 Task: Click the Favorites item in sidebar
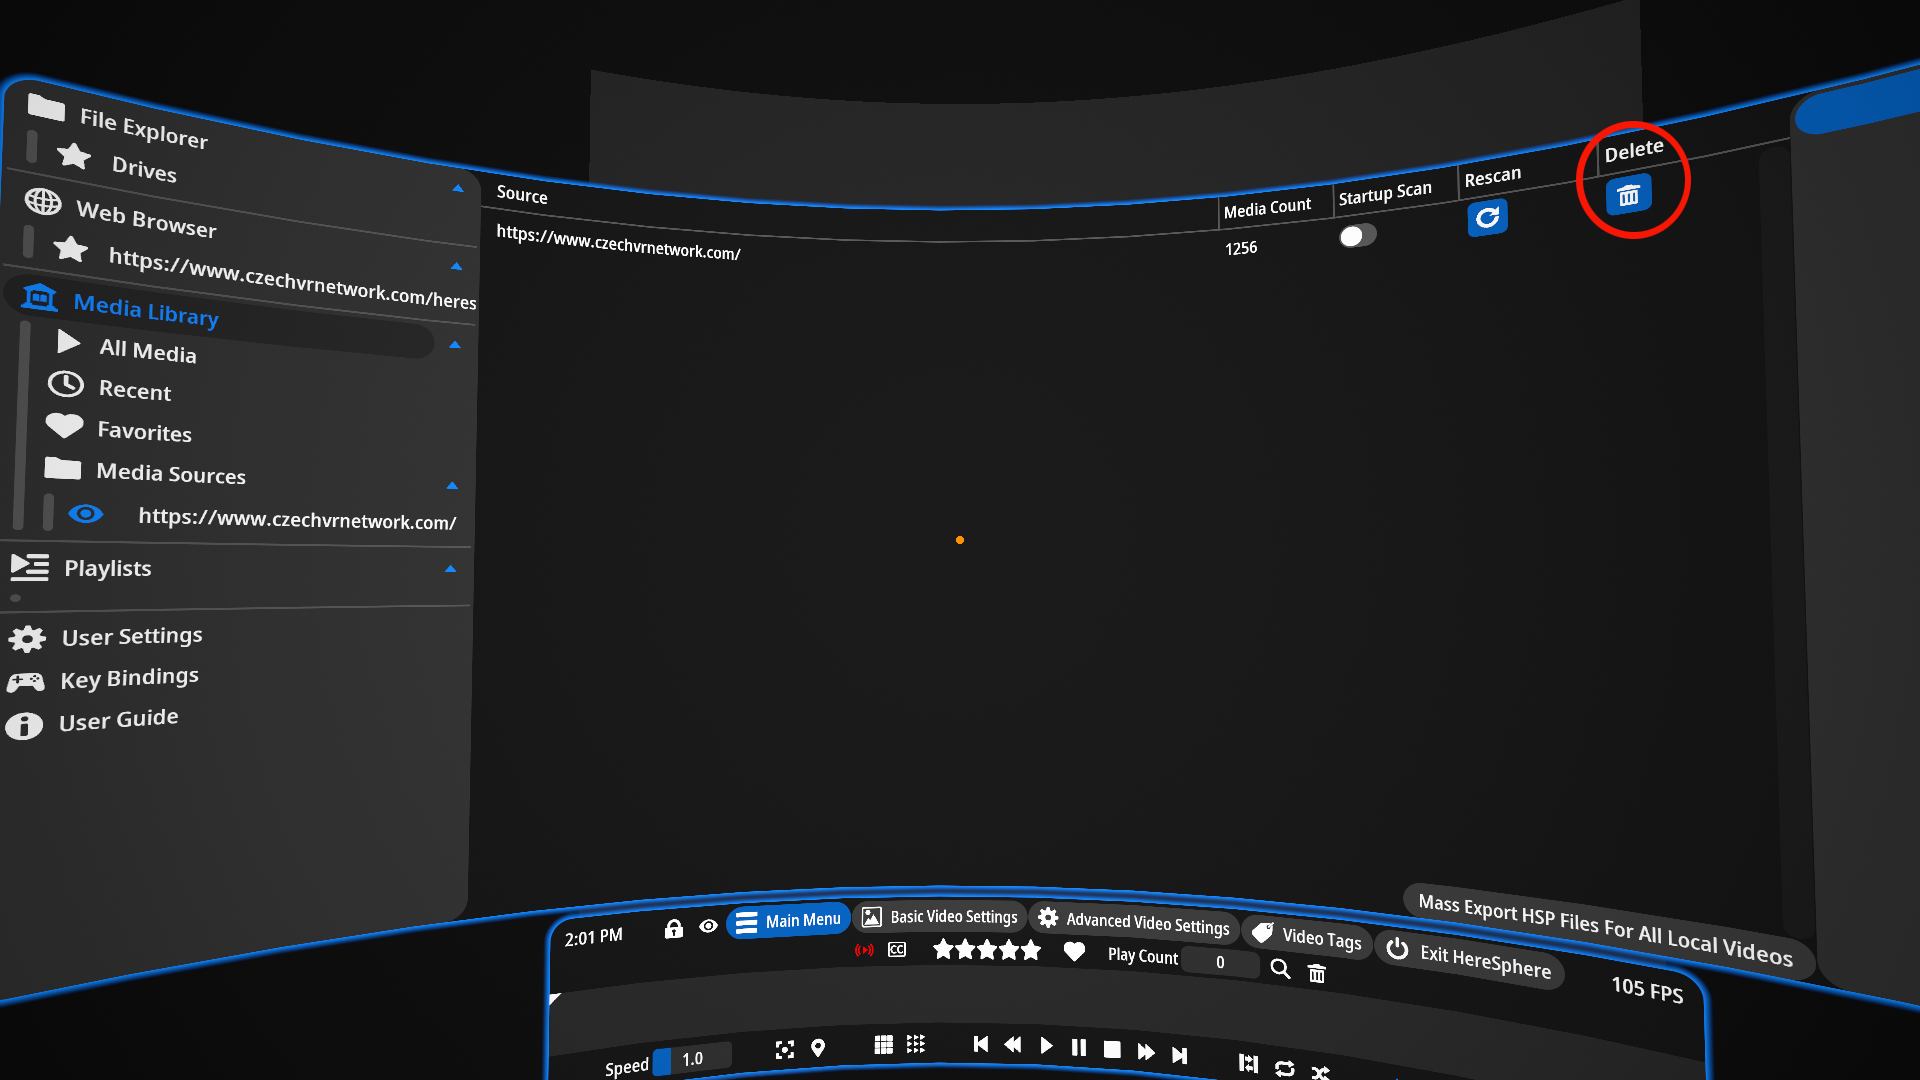click(x=144, y=430)
